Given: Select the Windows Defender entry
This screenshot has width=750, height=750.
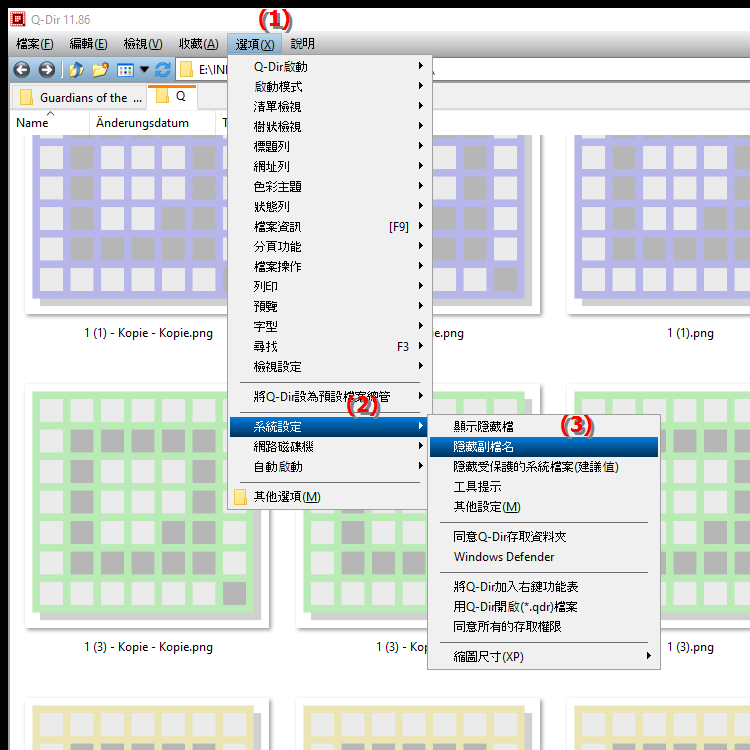Looking at the screenshot, I should [x=544, y=557].
